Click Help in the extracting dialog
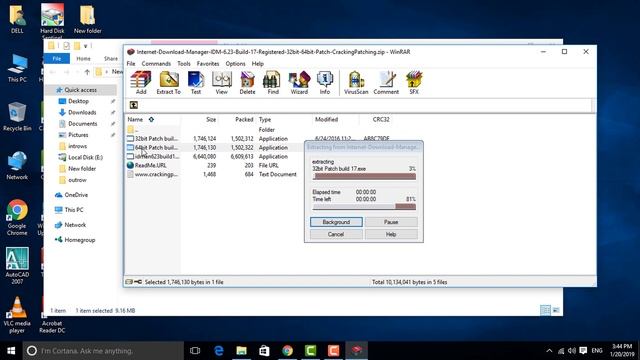Screen dimensions: 640x360 [391, 234]
